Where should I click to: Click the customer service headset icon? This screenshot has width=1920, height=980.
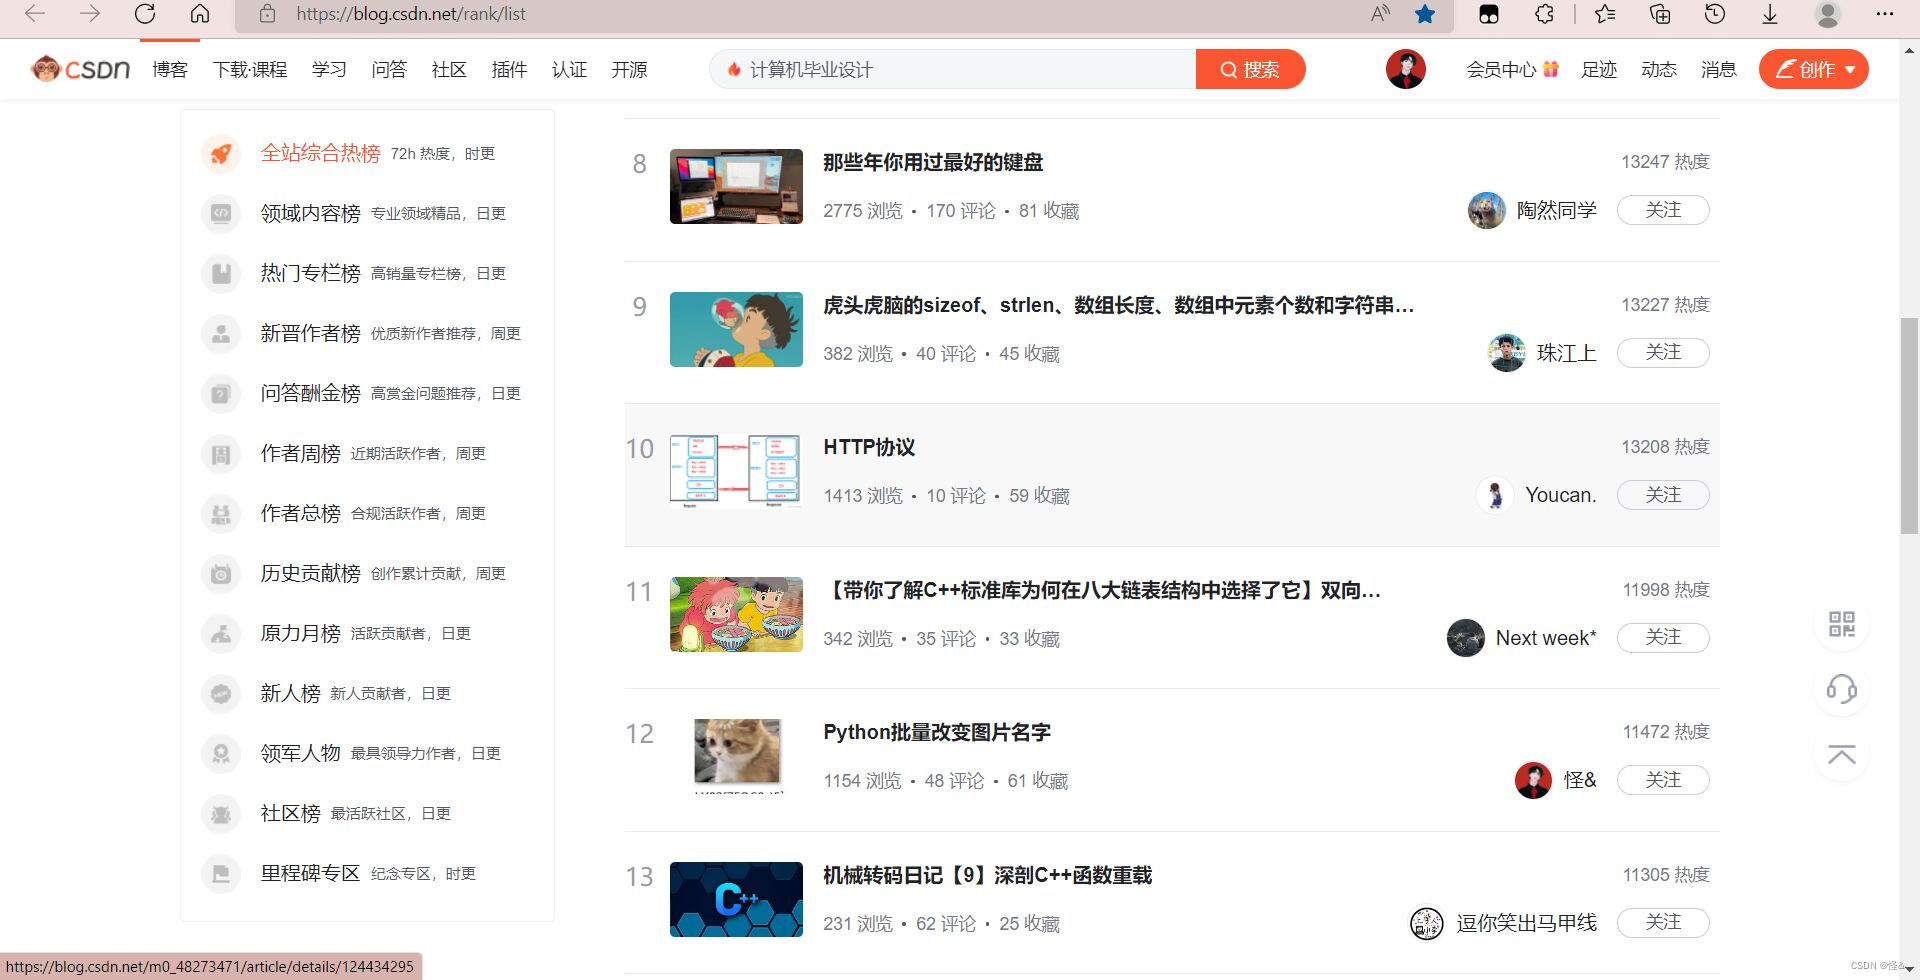click(1841, 689)
